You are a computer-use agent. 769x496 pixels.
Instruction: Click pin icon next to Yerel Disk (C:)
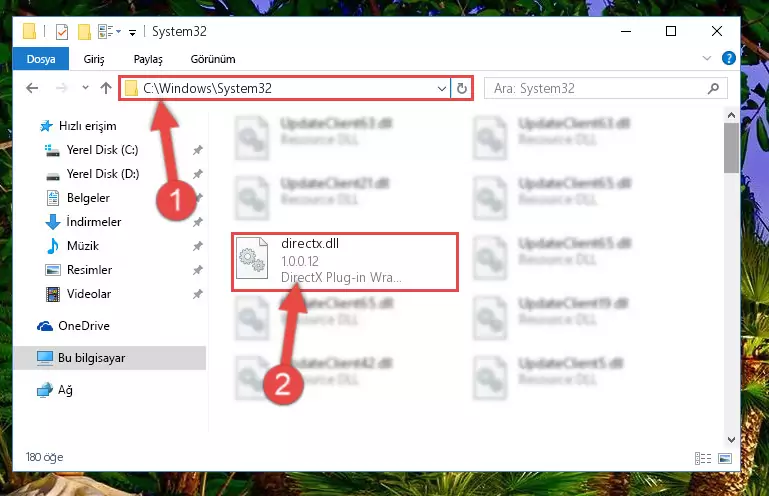(x=198, y=150)
